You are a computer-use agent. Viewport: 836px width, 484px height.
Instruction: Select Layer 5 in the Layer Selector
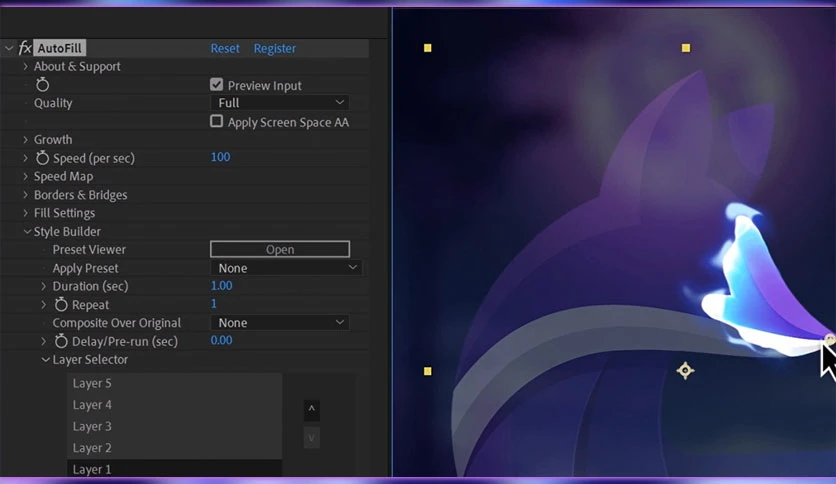tap(174, 383)
